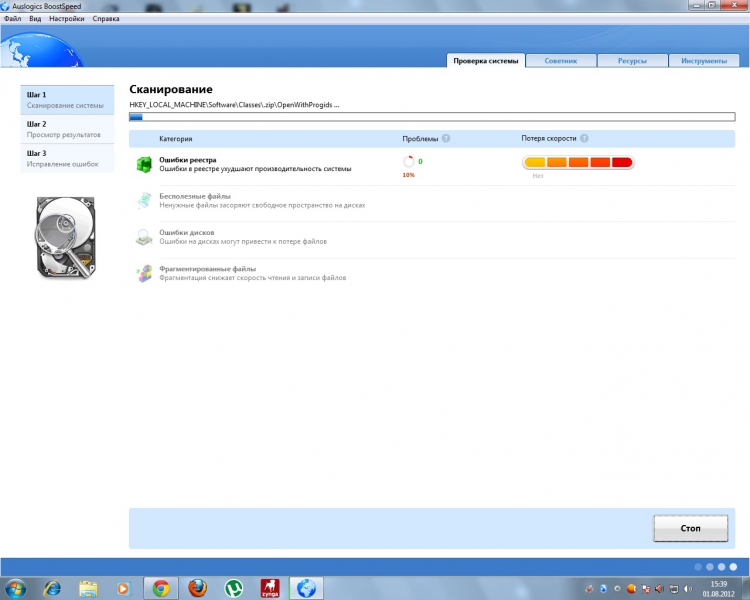Switch to the Советник tab
The height and width of the screenshot is (600, 750).
click(x=560, y=61)
